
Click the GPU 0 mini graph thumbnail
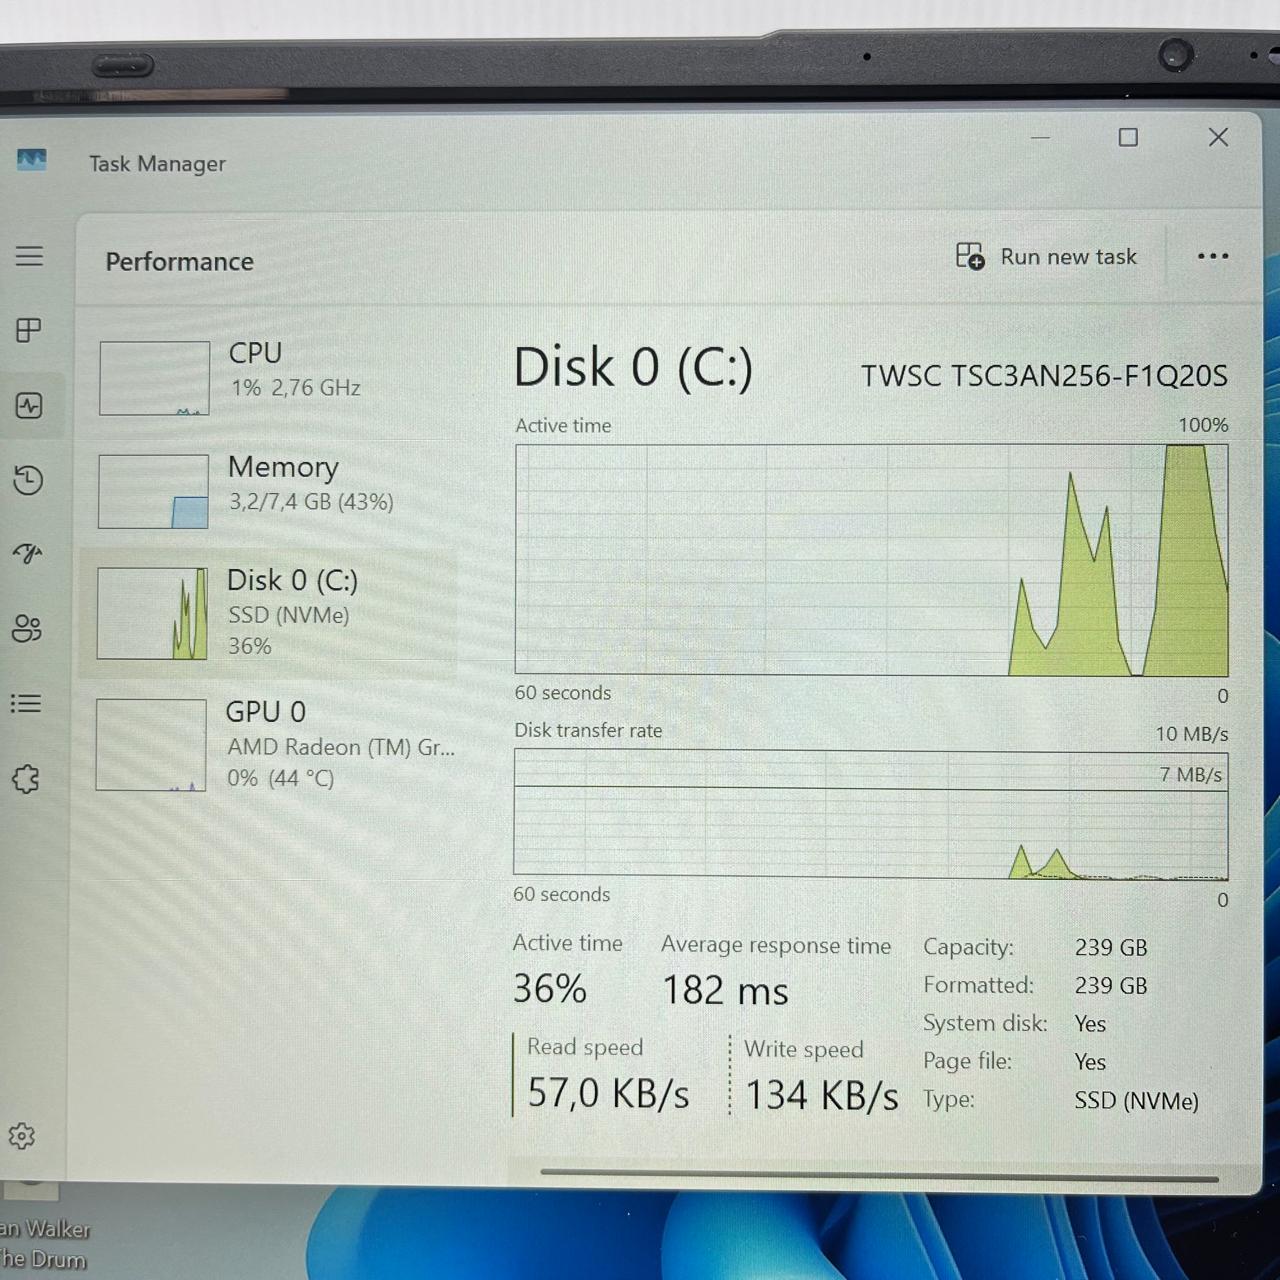151,745
